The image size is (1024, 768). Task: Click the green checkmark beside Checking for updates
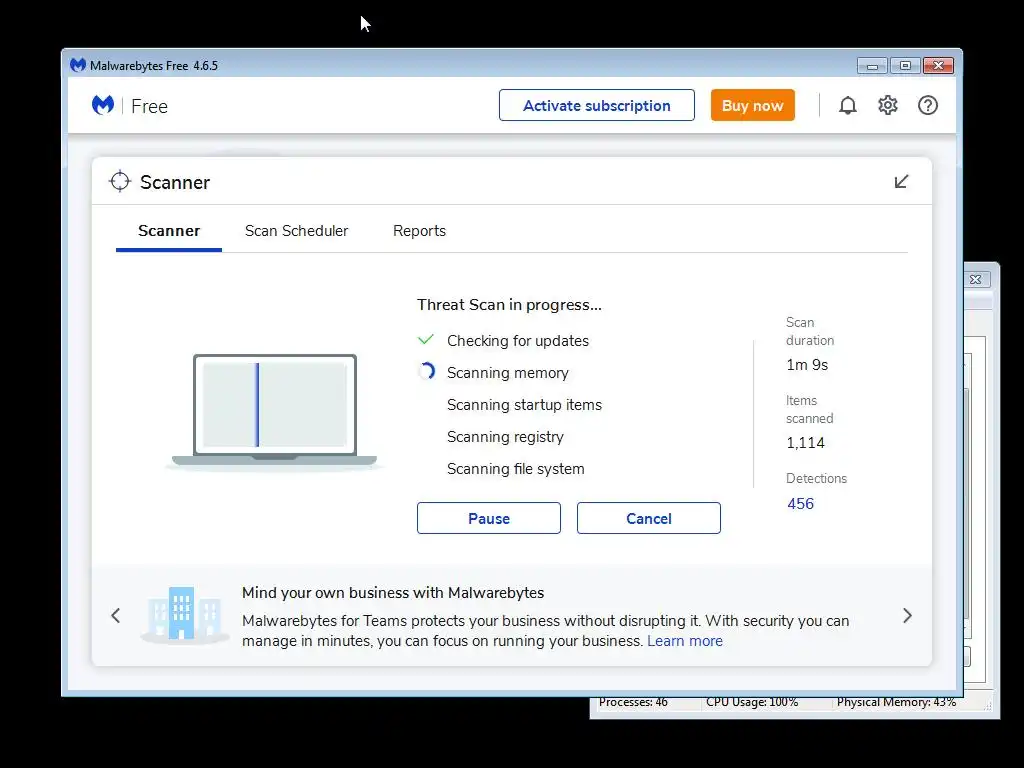click(x=426, y=340)
